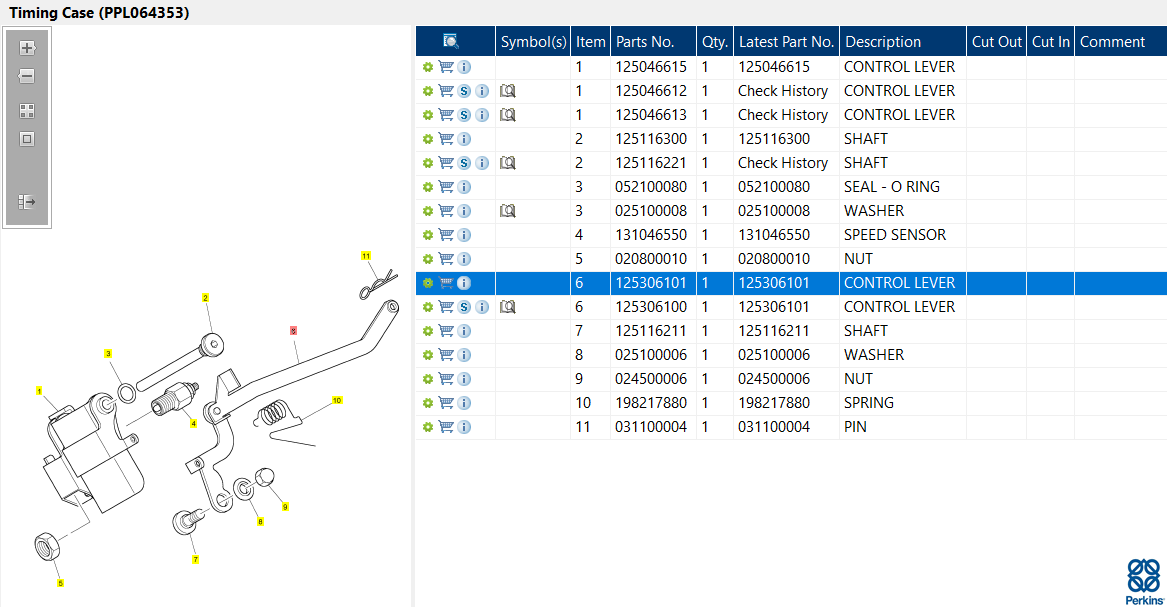Click the red highlighted callout on the lever

point(293,330)
